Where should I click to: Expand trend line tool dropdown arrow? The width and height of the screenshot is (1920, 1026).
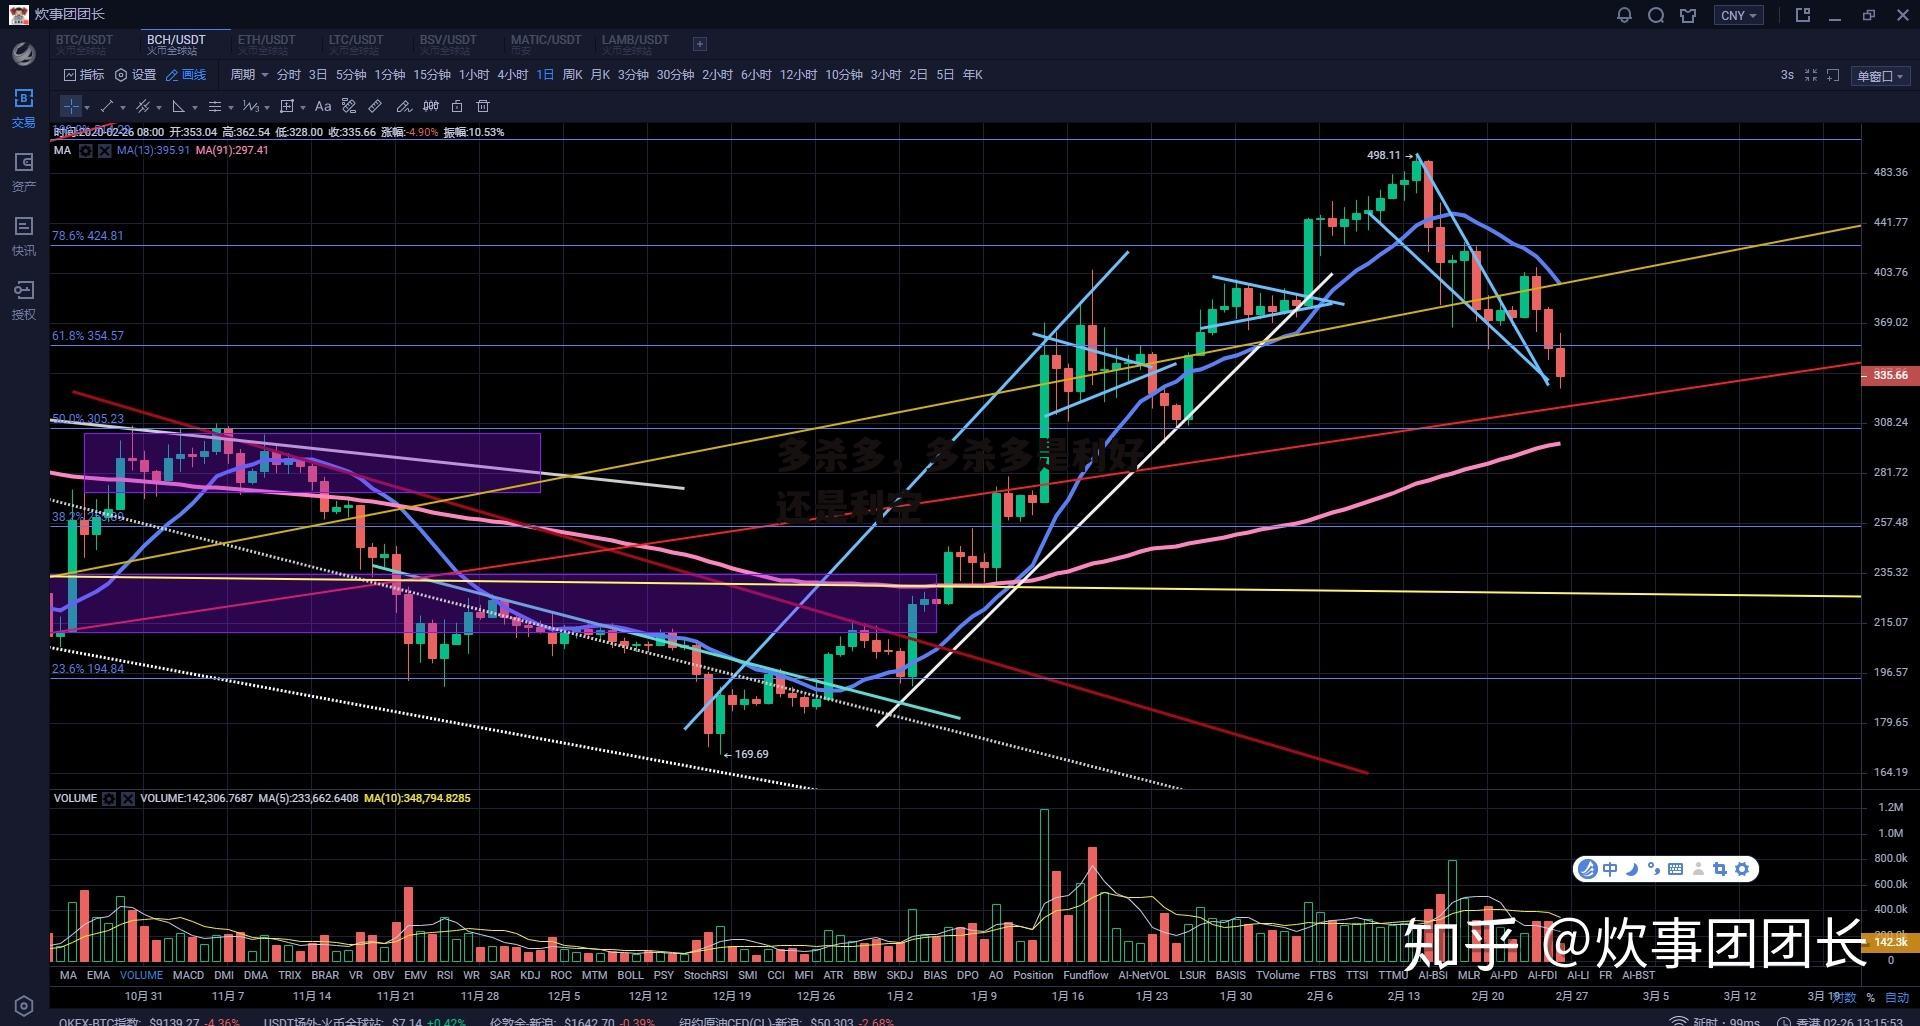(123, 107)
